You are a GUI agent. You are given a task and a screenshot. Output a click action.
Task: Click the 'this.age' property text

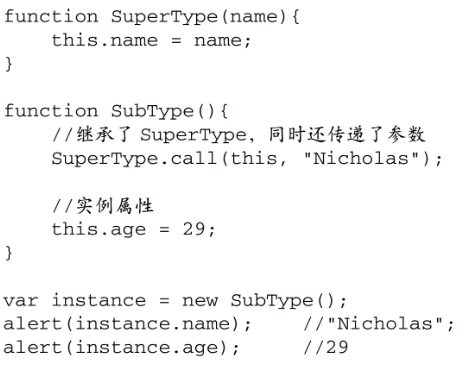99,230
